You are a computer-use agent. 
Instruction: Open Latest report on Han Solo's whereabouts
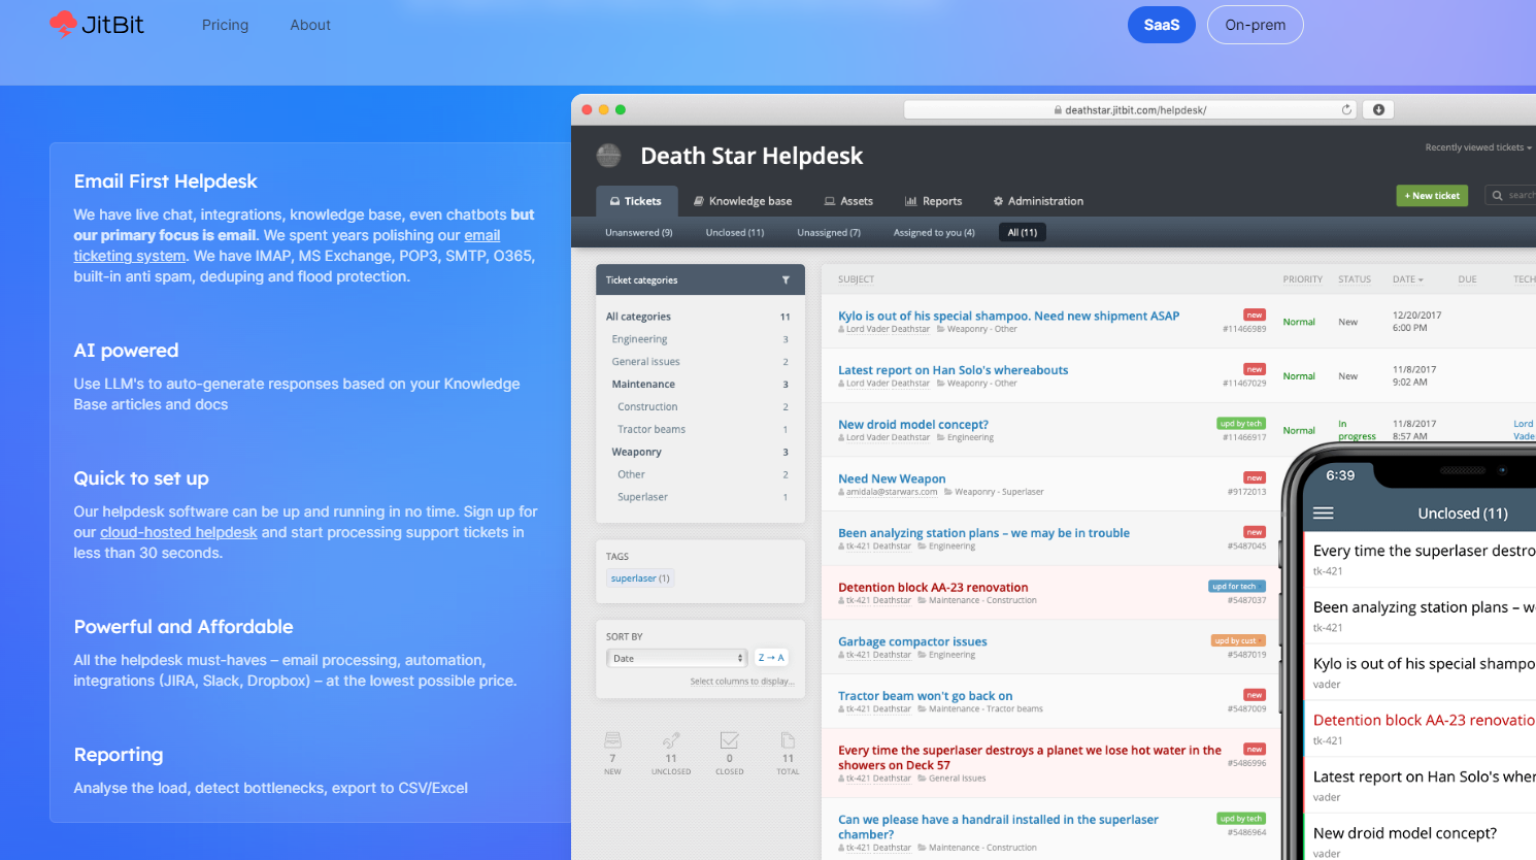[x=953, y=370]
